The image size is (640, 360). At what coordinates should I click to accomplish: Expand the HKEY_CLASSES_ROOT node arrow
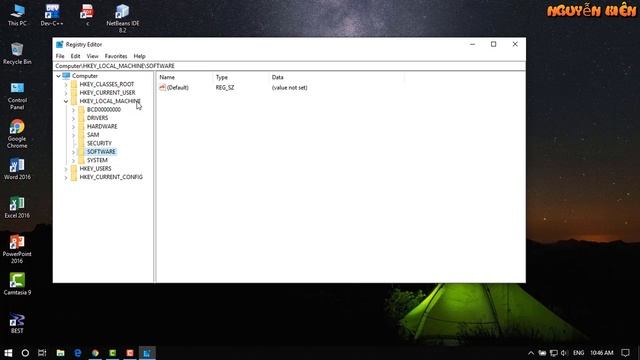(66, 84)
